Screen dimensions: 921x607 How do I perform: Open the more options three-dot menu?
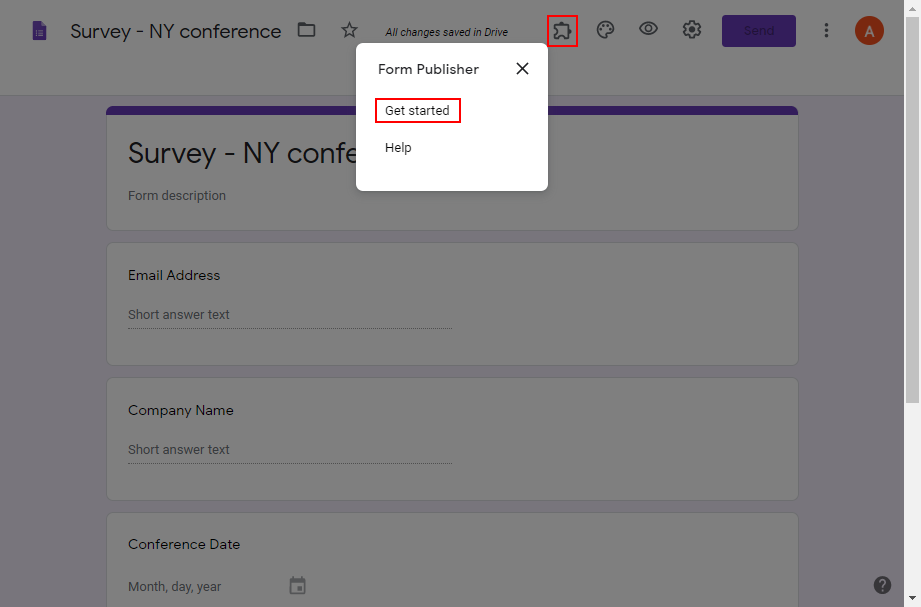click(826, 31)
